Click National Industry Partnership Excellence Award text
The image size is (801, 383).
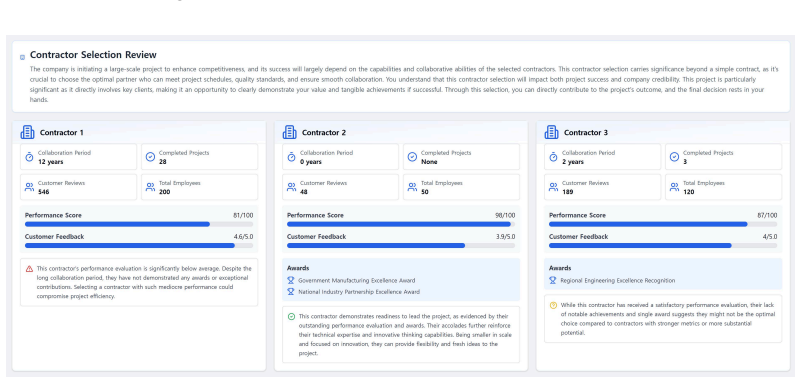(x=359, y=292)
